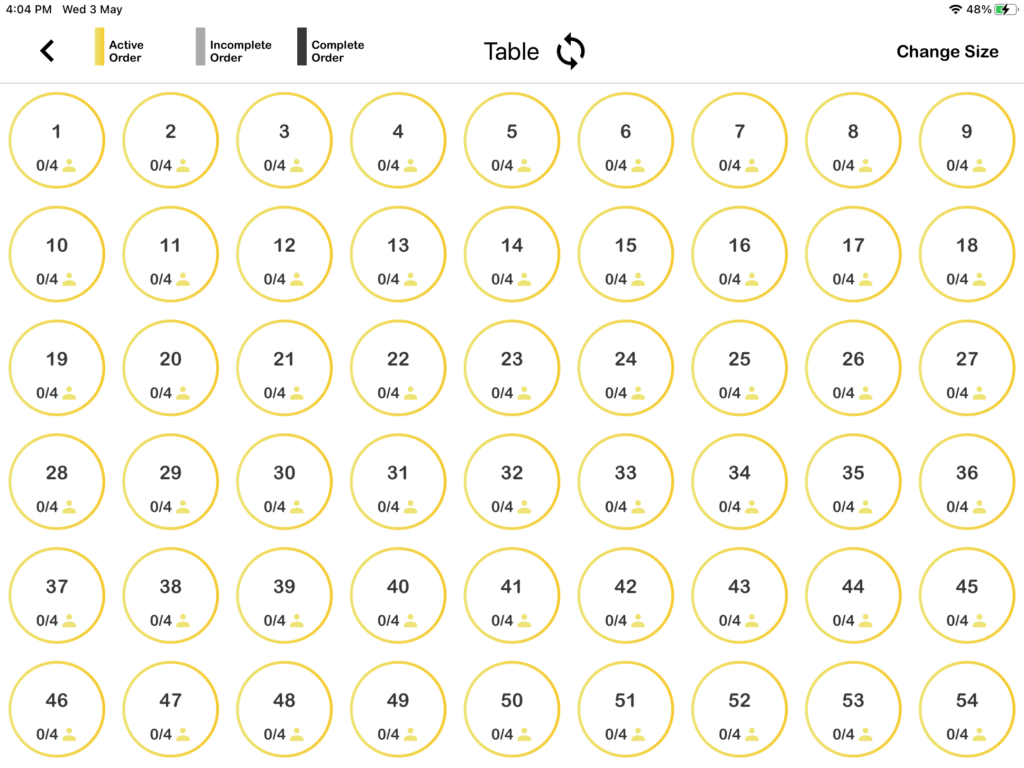The width and height of the screenshot is (1024, 768).
Task: Tap the seat icon on table 5
Action: (x=524, y=166)
